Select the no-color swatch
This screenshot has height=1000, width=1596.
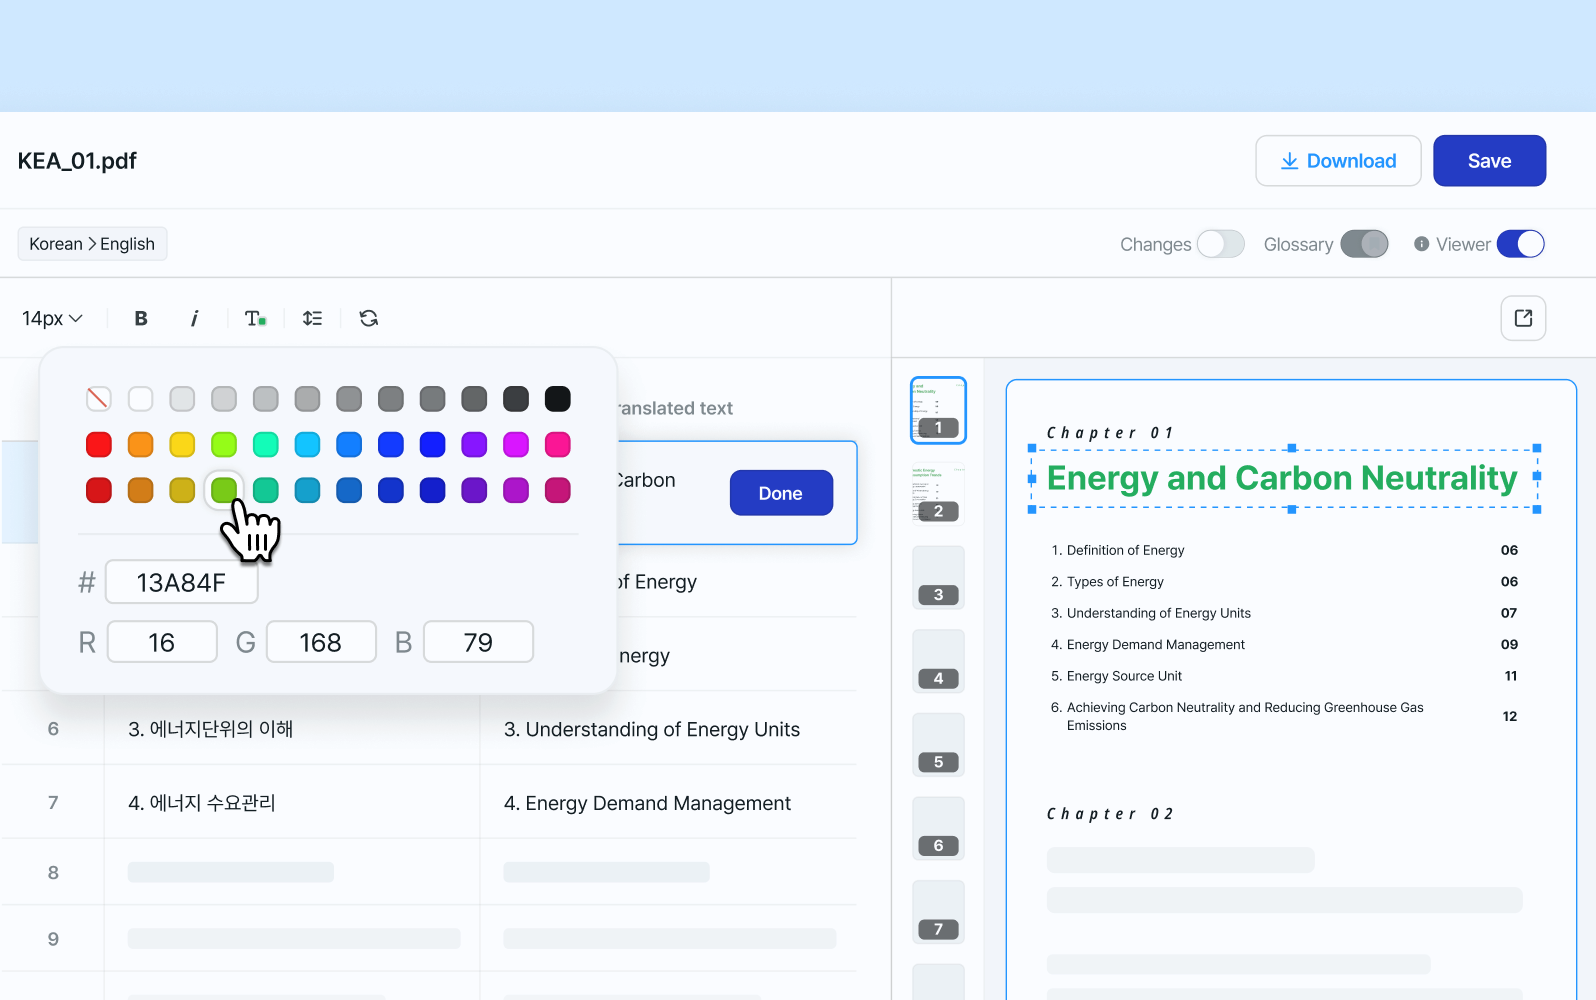point(98,399)
